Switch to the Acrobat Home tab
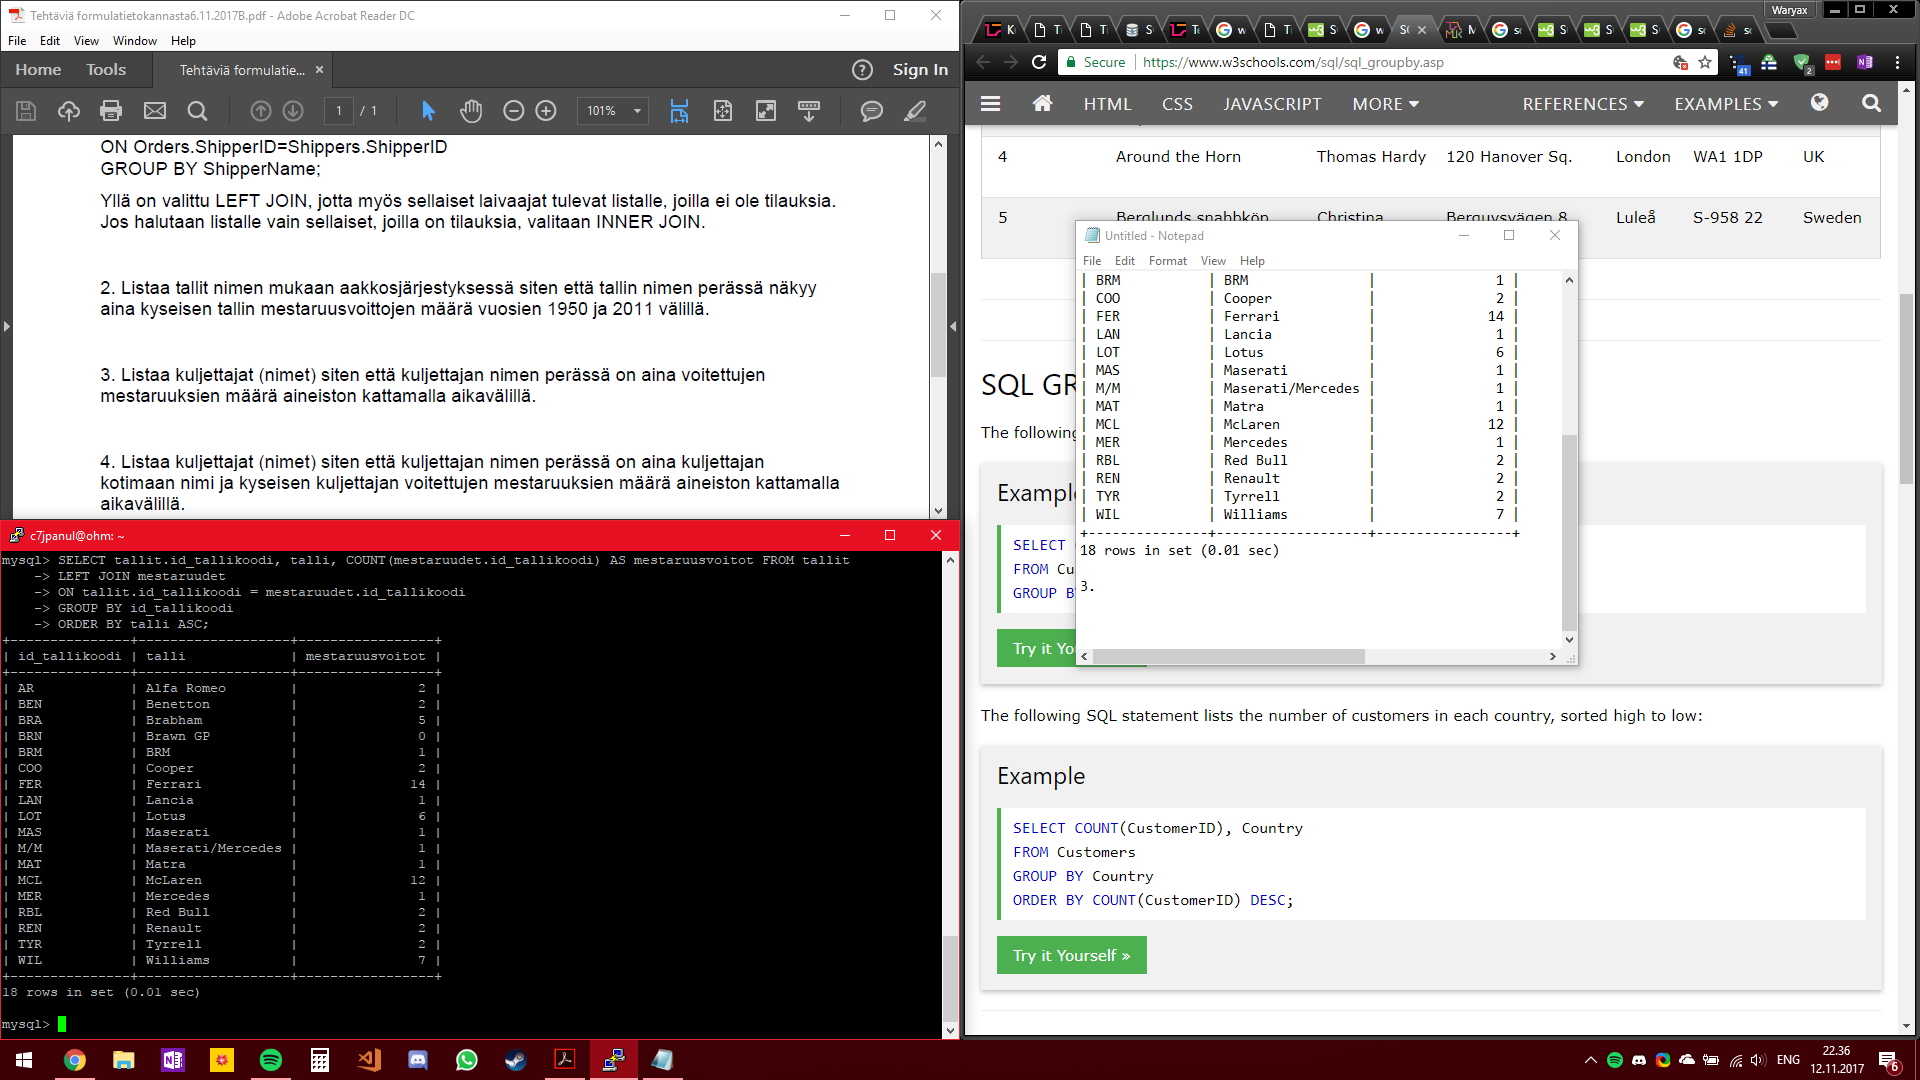The width and height of the screenshot is (1920, 1080). tap(38, 70)
